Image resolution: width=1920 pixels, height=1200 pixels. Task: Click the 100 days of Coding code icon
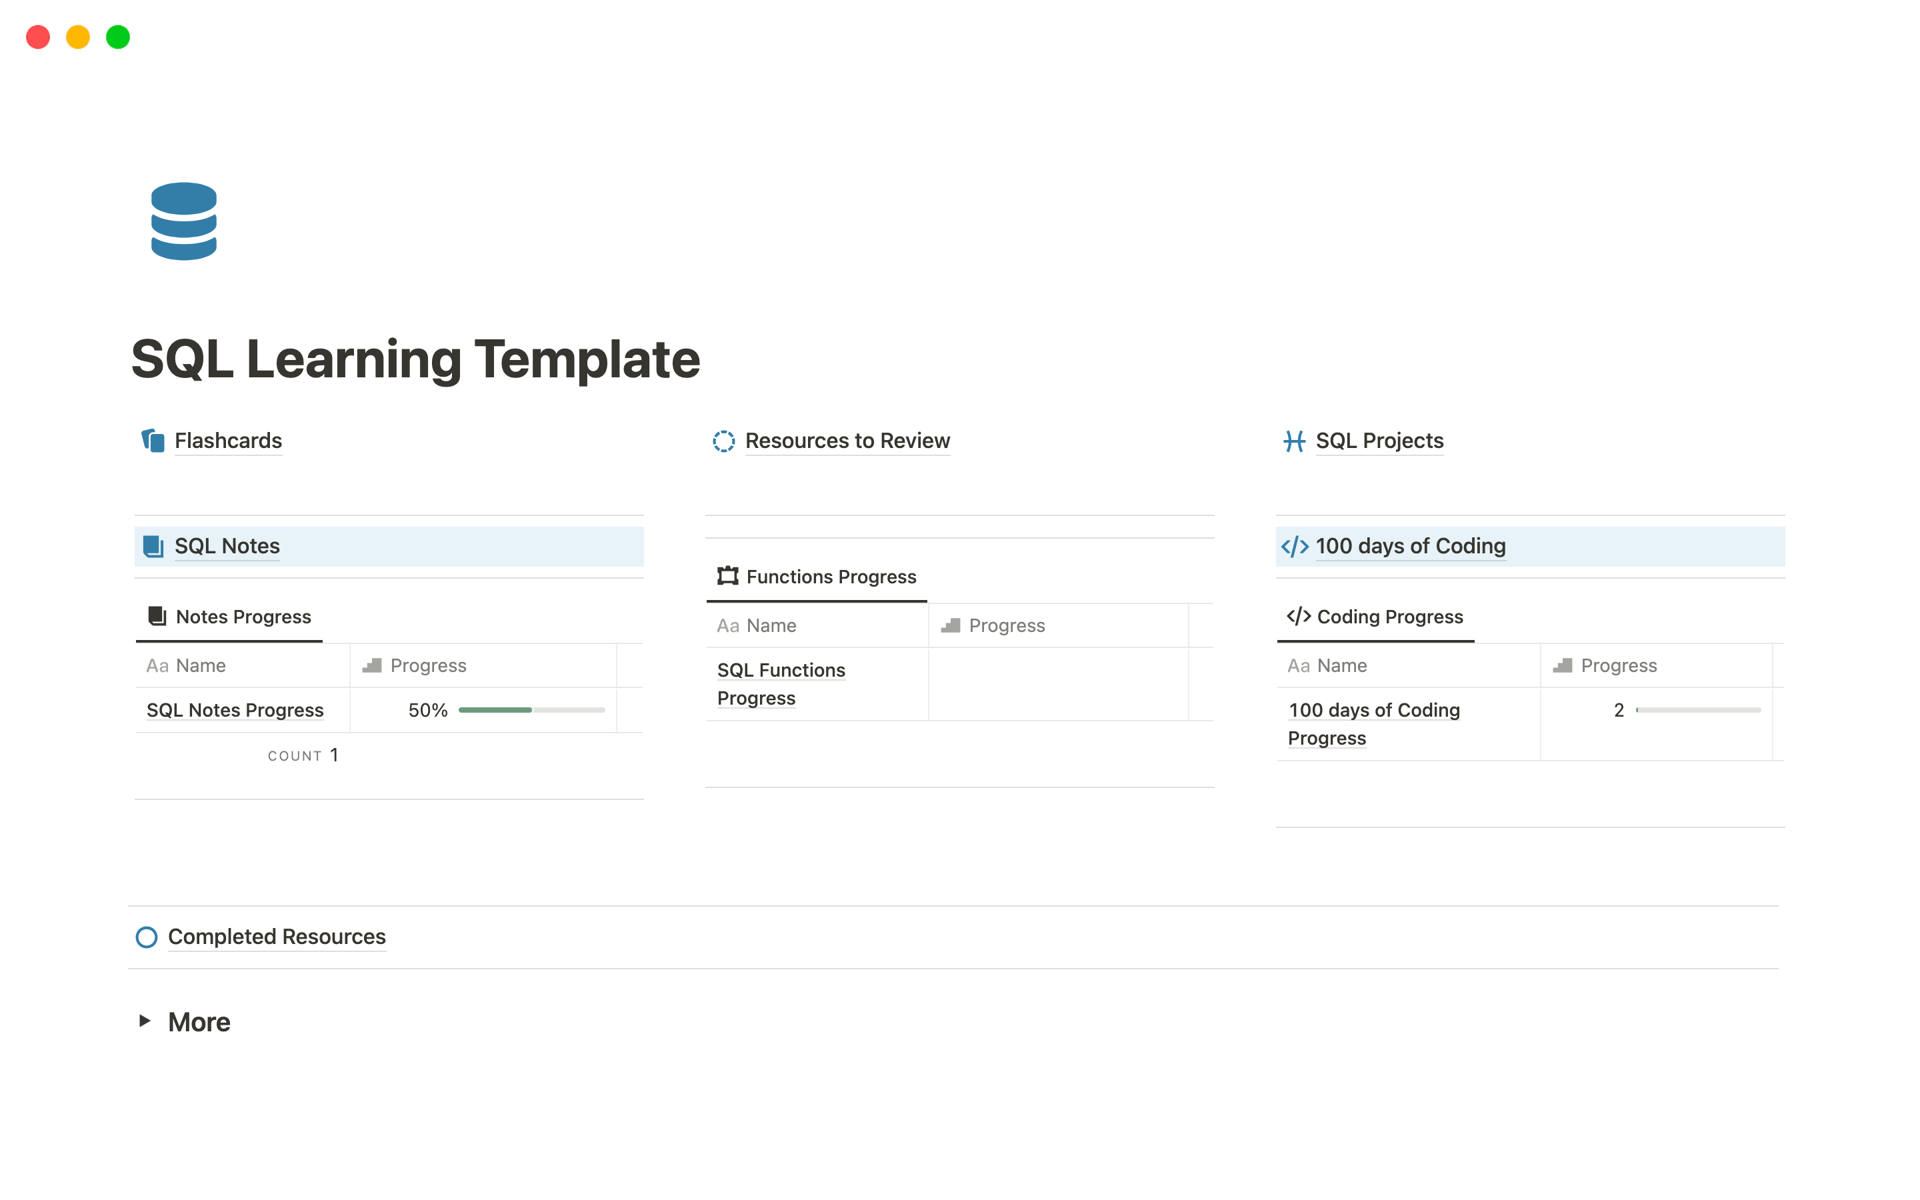point(1295,546)
